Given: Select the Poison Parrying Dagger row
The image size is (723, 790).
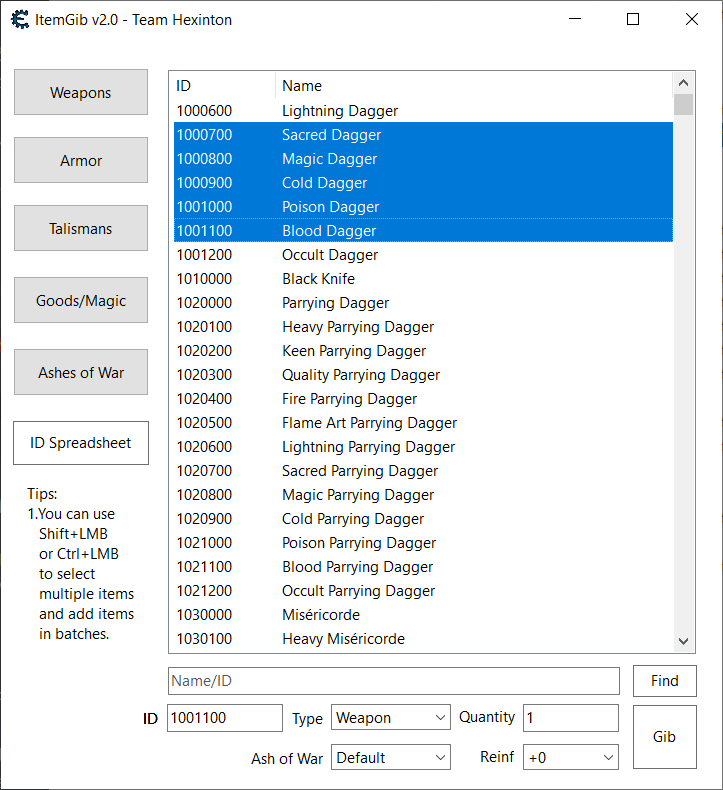Looking at the screenshot, I should 423,543.
